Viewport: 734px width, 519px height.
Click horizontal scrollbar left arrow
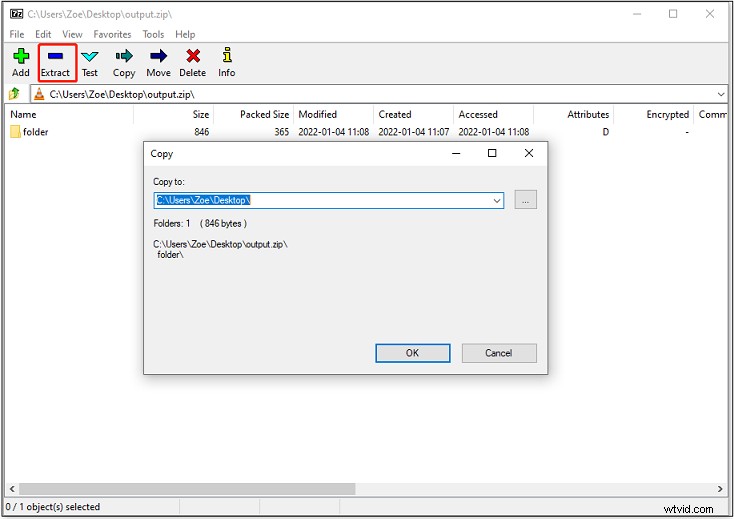12,489
